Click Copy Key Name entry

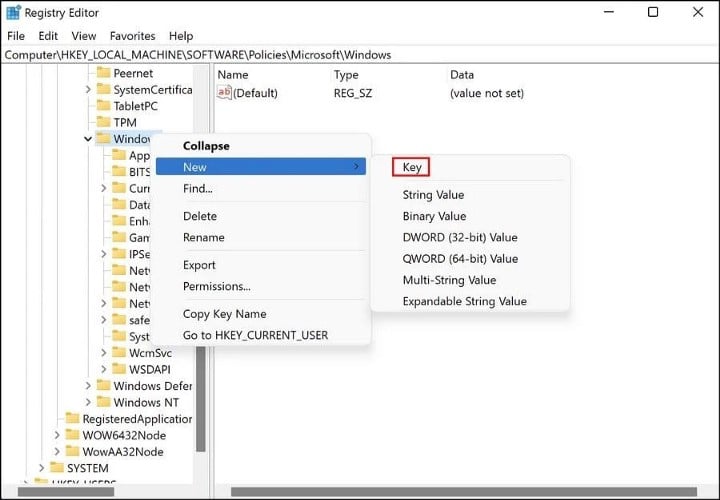click(x=225, y=314)
